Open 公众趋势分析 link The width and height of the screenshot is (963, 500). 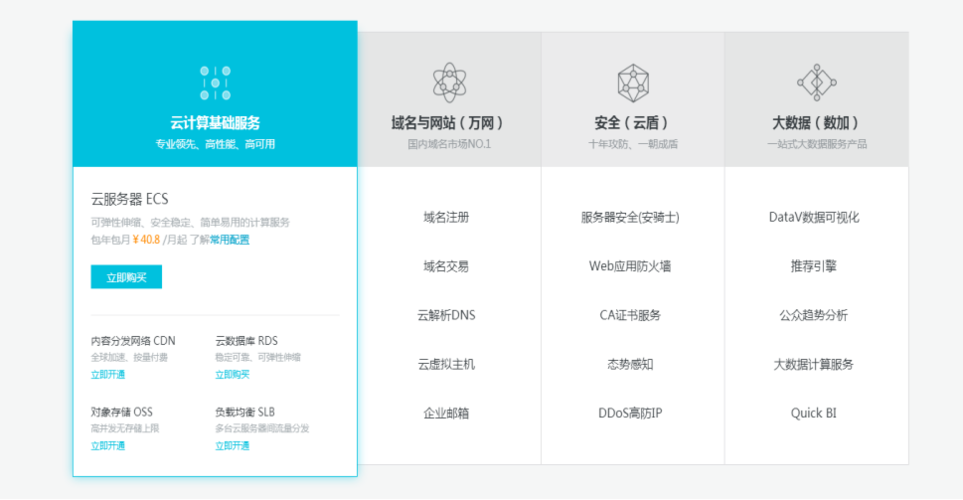pos(814,315)
